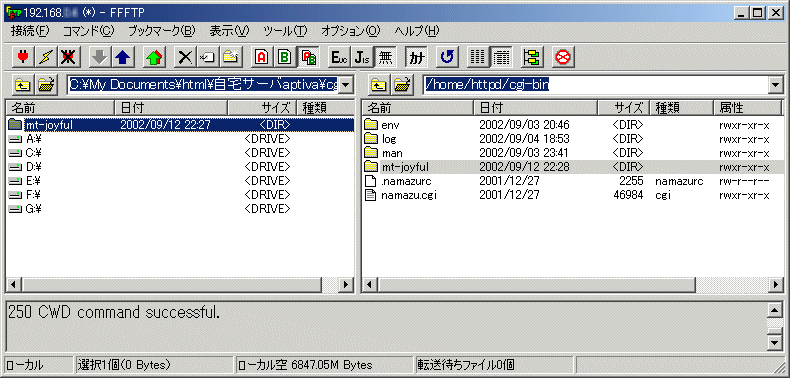This screenshot has width=790, height=378.
Task: Click the Rename icon in toolbar
Action: click(x=209, y=57)
